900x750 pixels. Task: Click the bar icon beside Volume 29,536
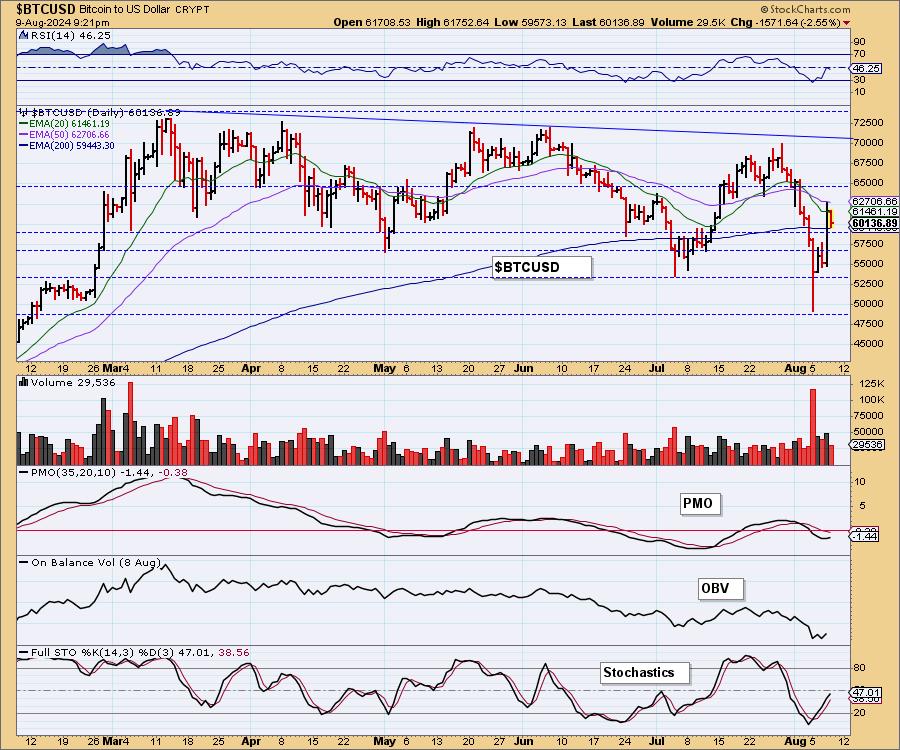(x=24, y=382)
